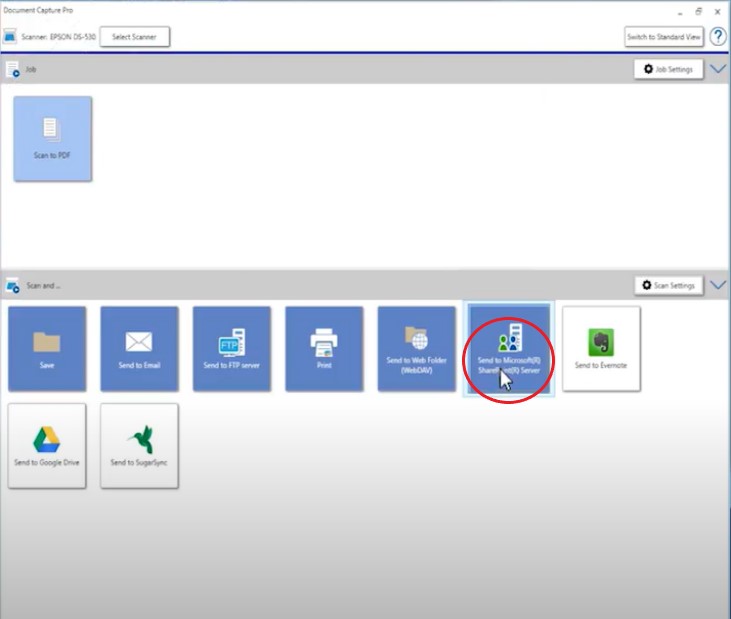Select Send to Web Folder (WebDAV) tile
The width and height of the screenshot is (731, 619).
(x=416, y=348)
